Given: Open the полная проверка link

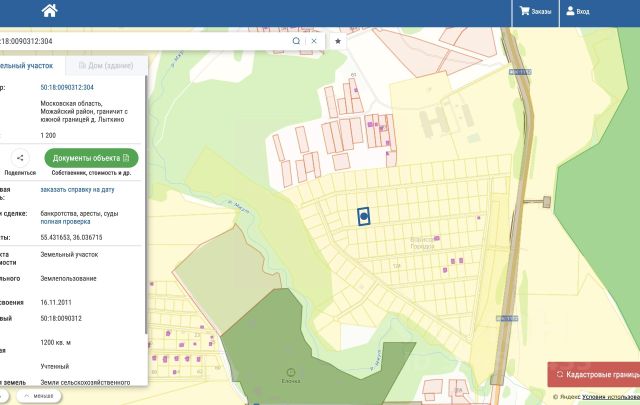Looking at the screenshot, I should pyautogui.click(x=65, y=222).
